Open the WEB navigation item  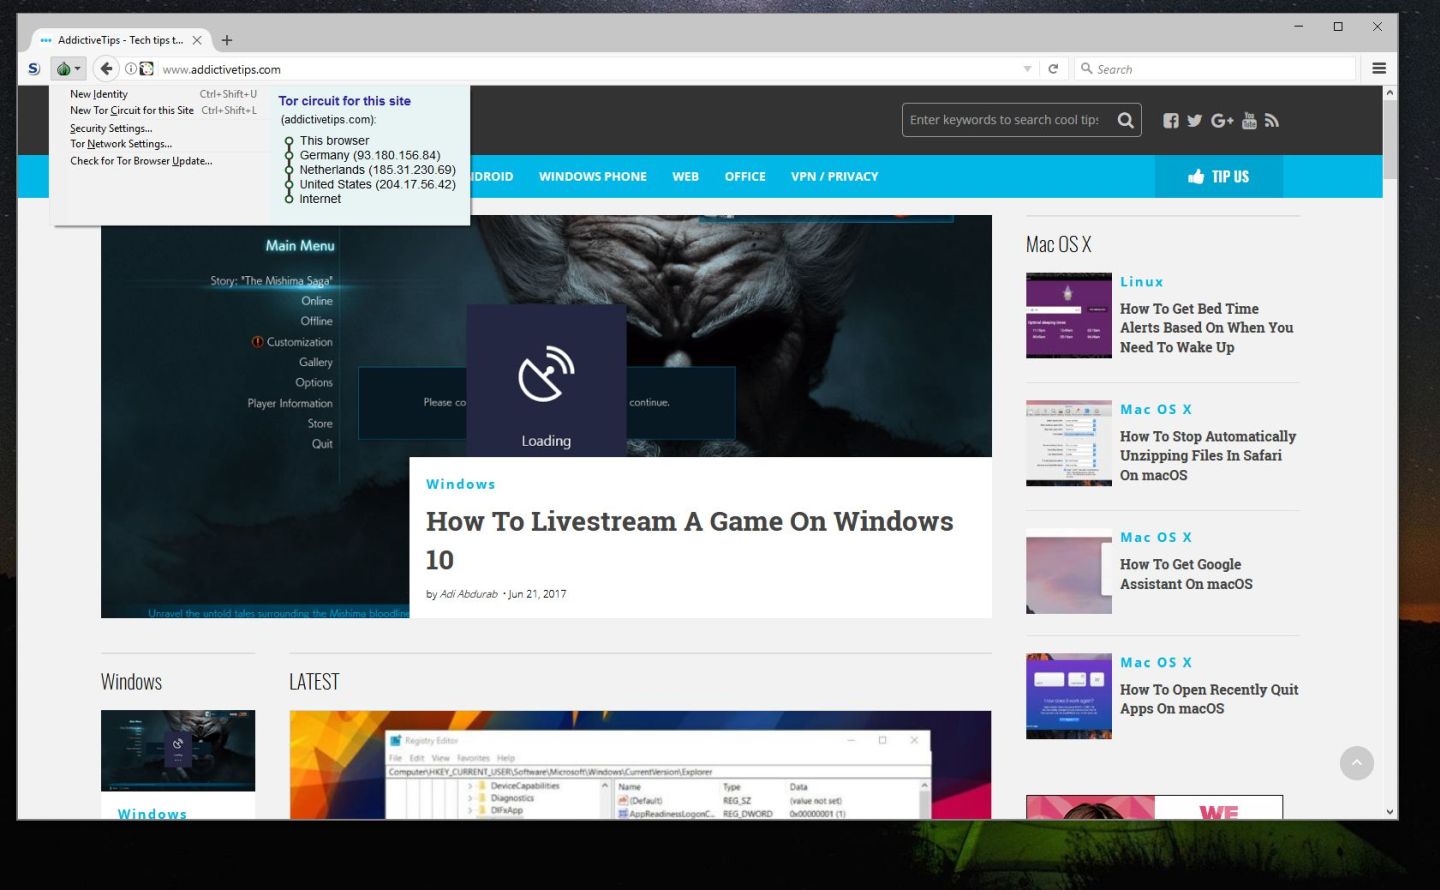(x=686, y=176)
